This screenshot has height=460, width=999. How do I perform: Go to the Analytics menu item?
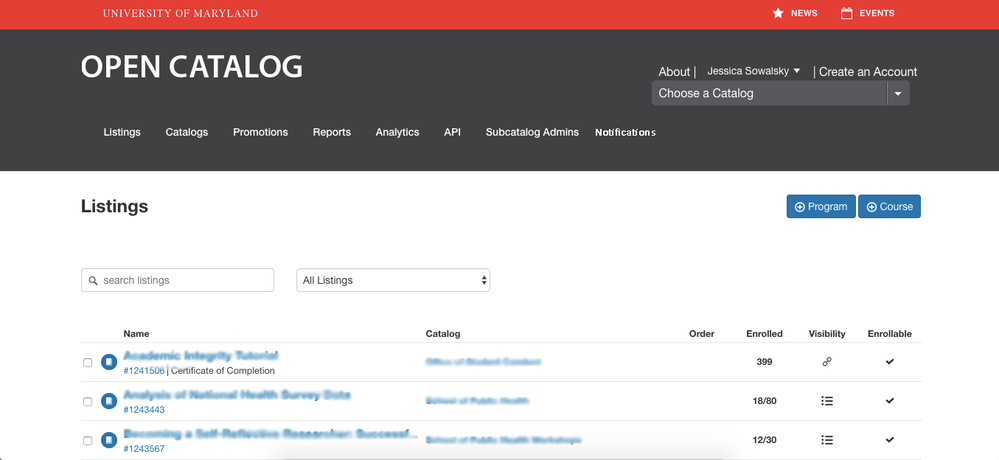397,132
